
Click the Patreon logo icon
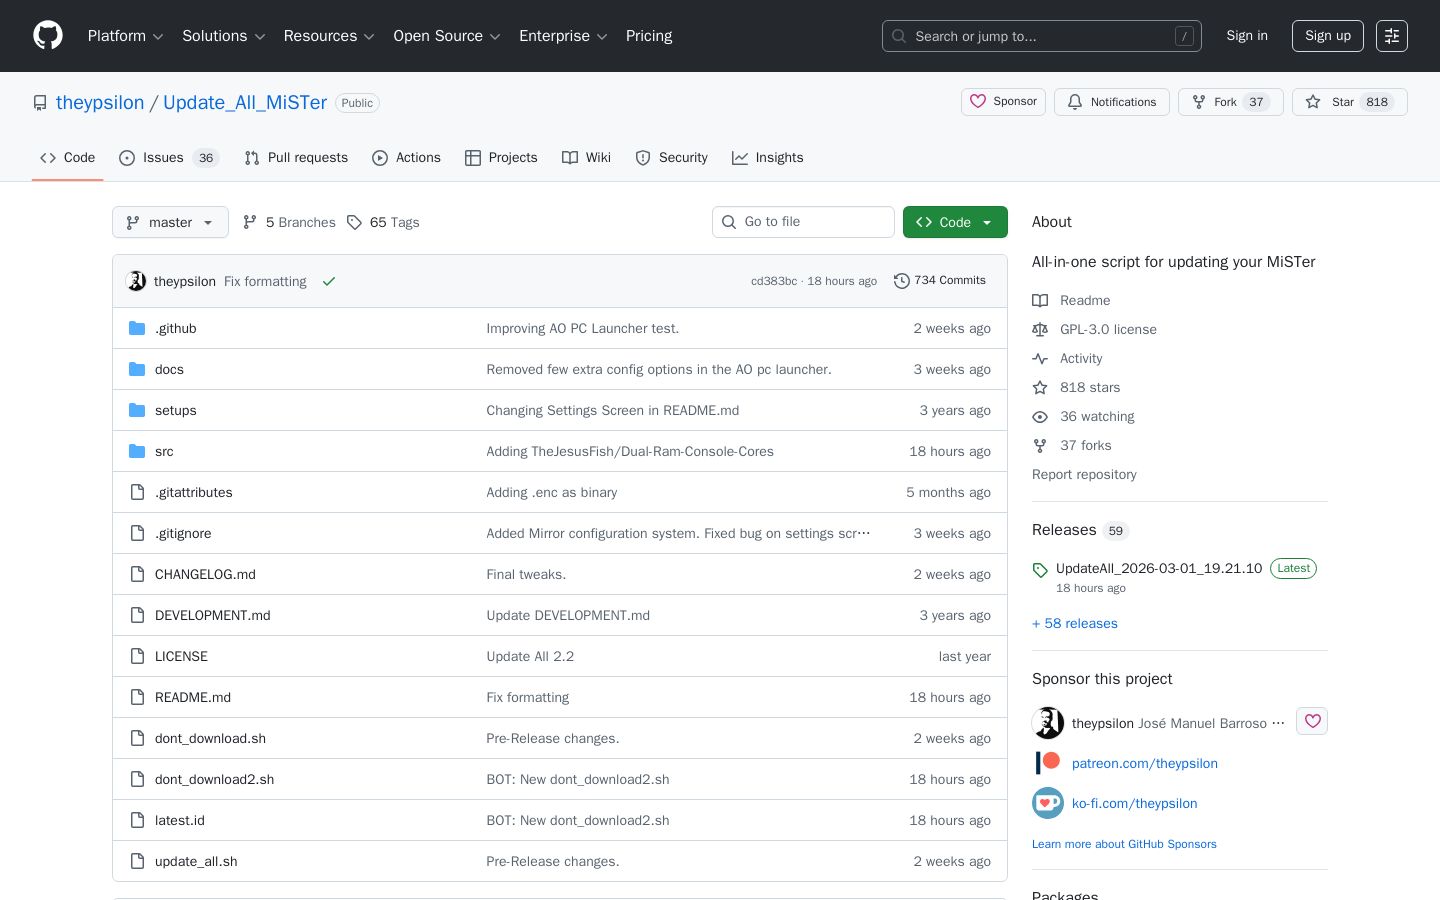click(x=1048, y=763)
